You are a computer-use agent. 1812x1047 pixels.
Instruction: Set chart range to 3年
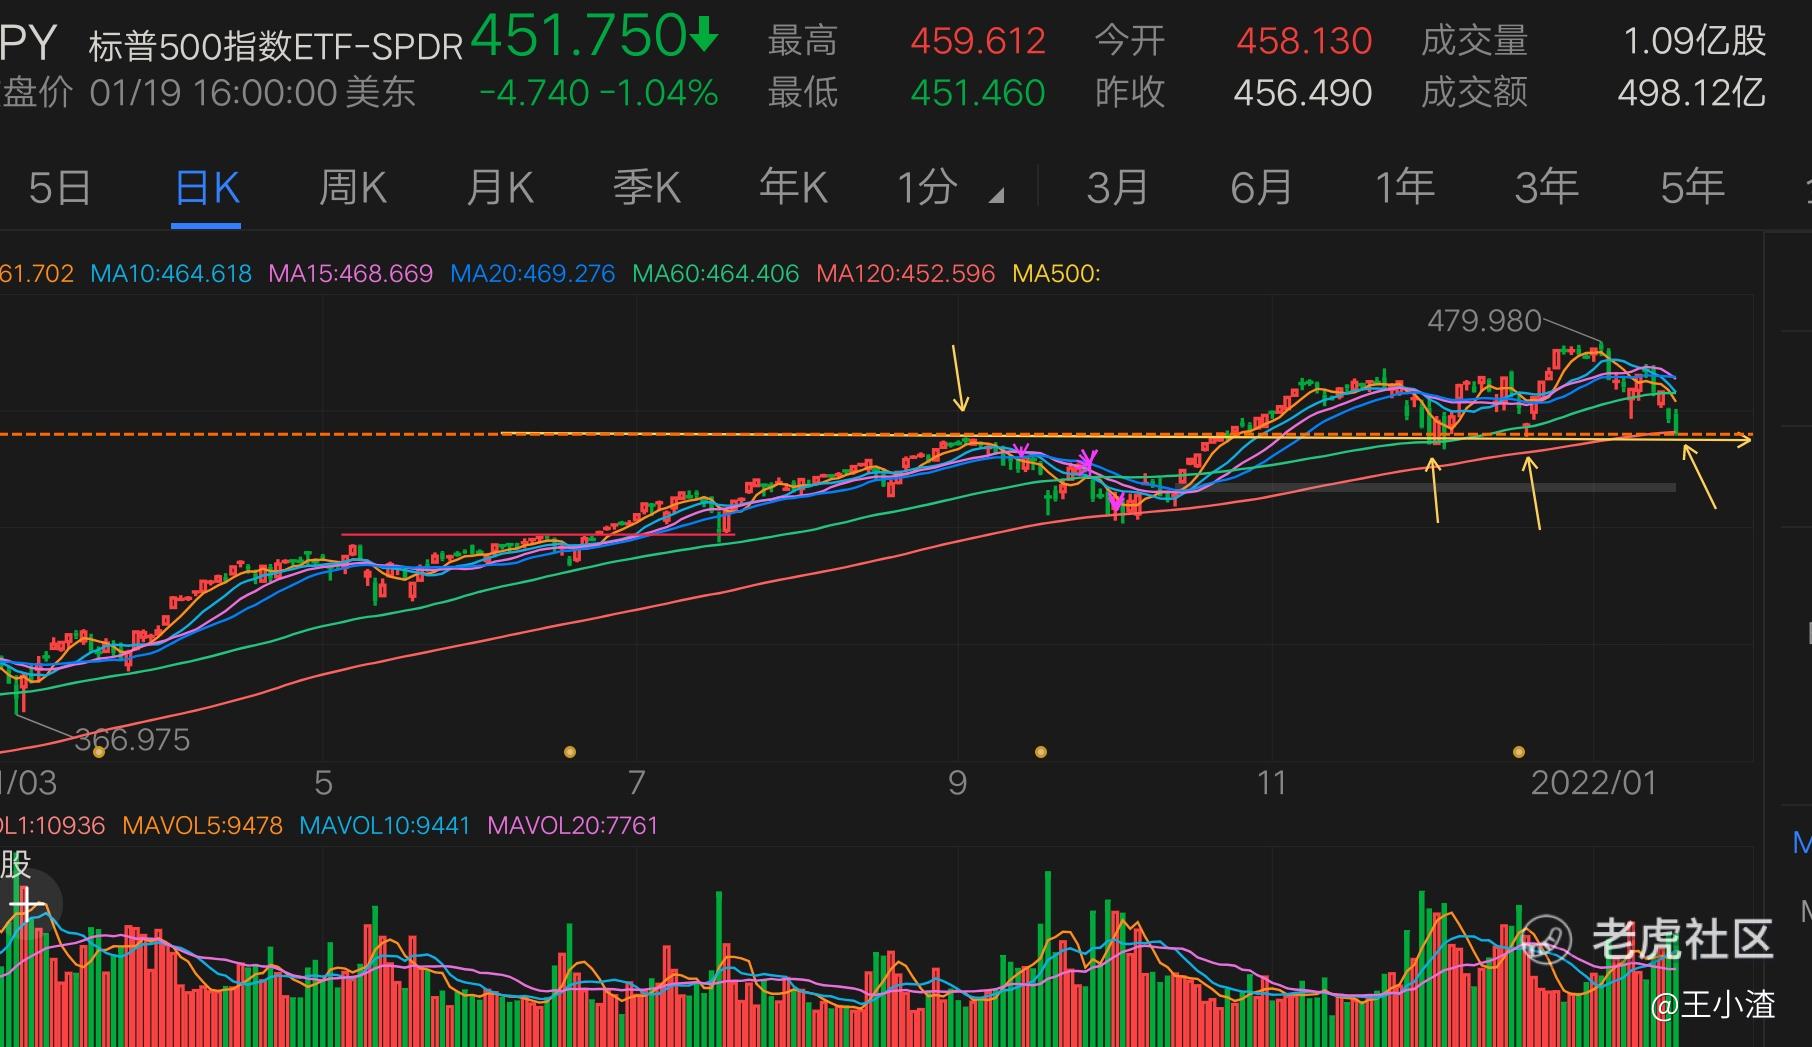1546,188
